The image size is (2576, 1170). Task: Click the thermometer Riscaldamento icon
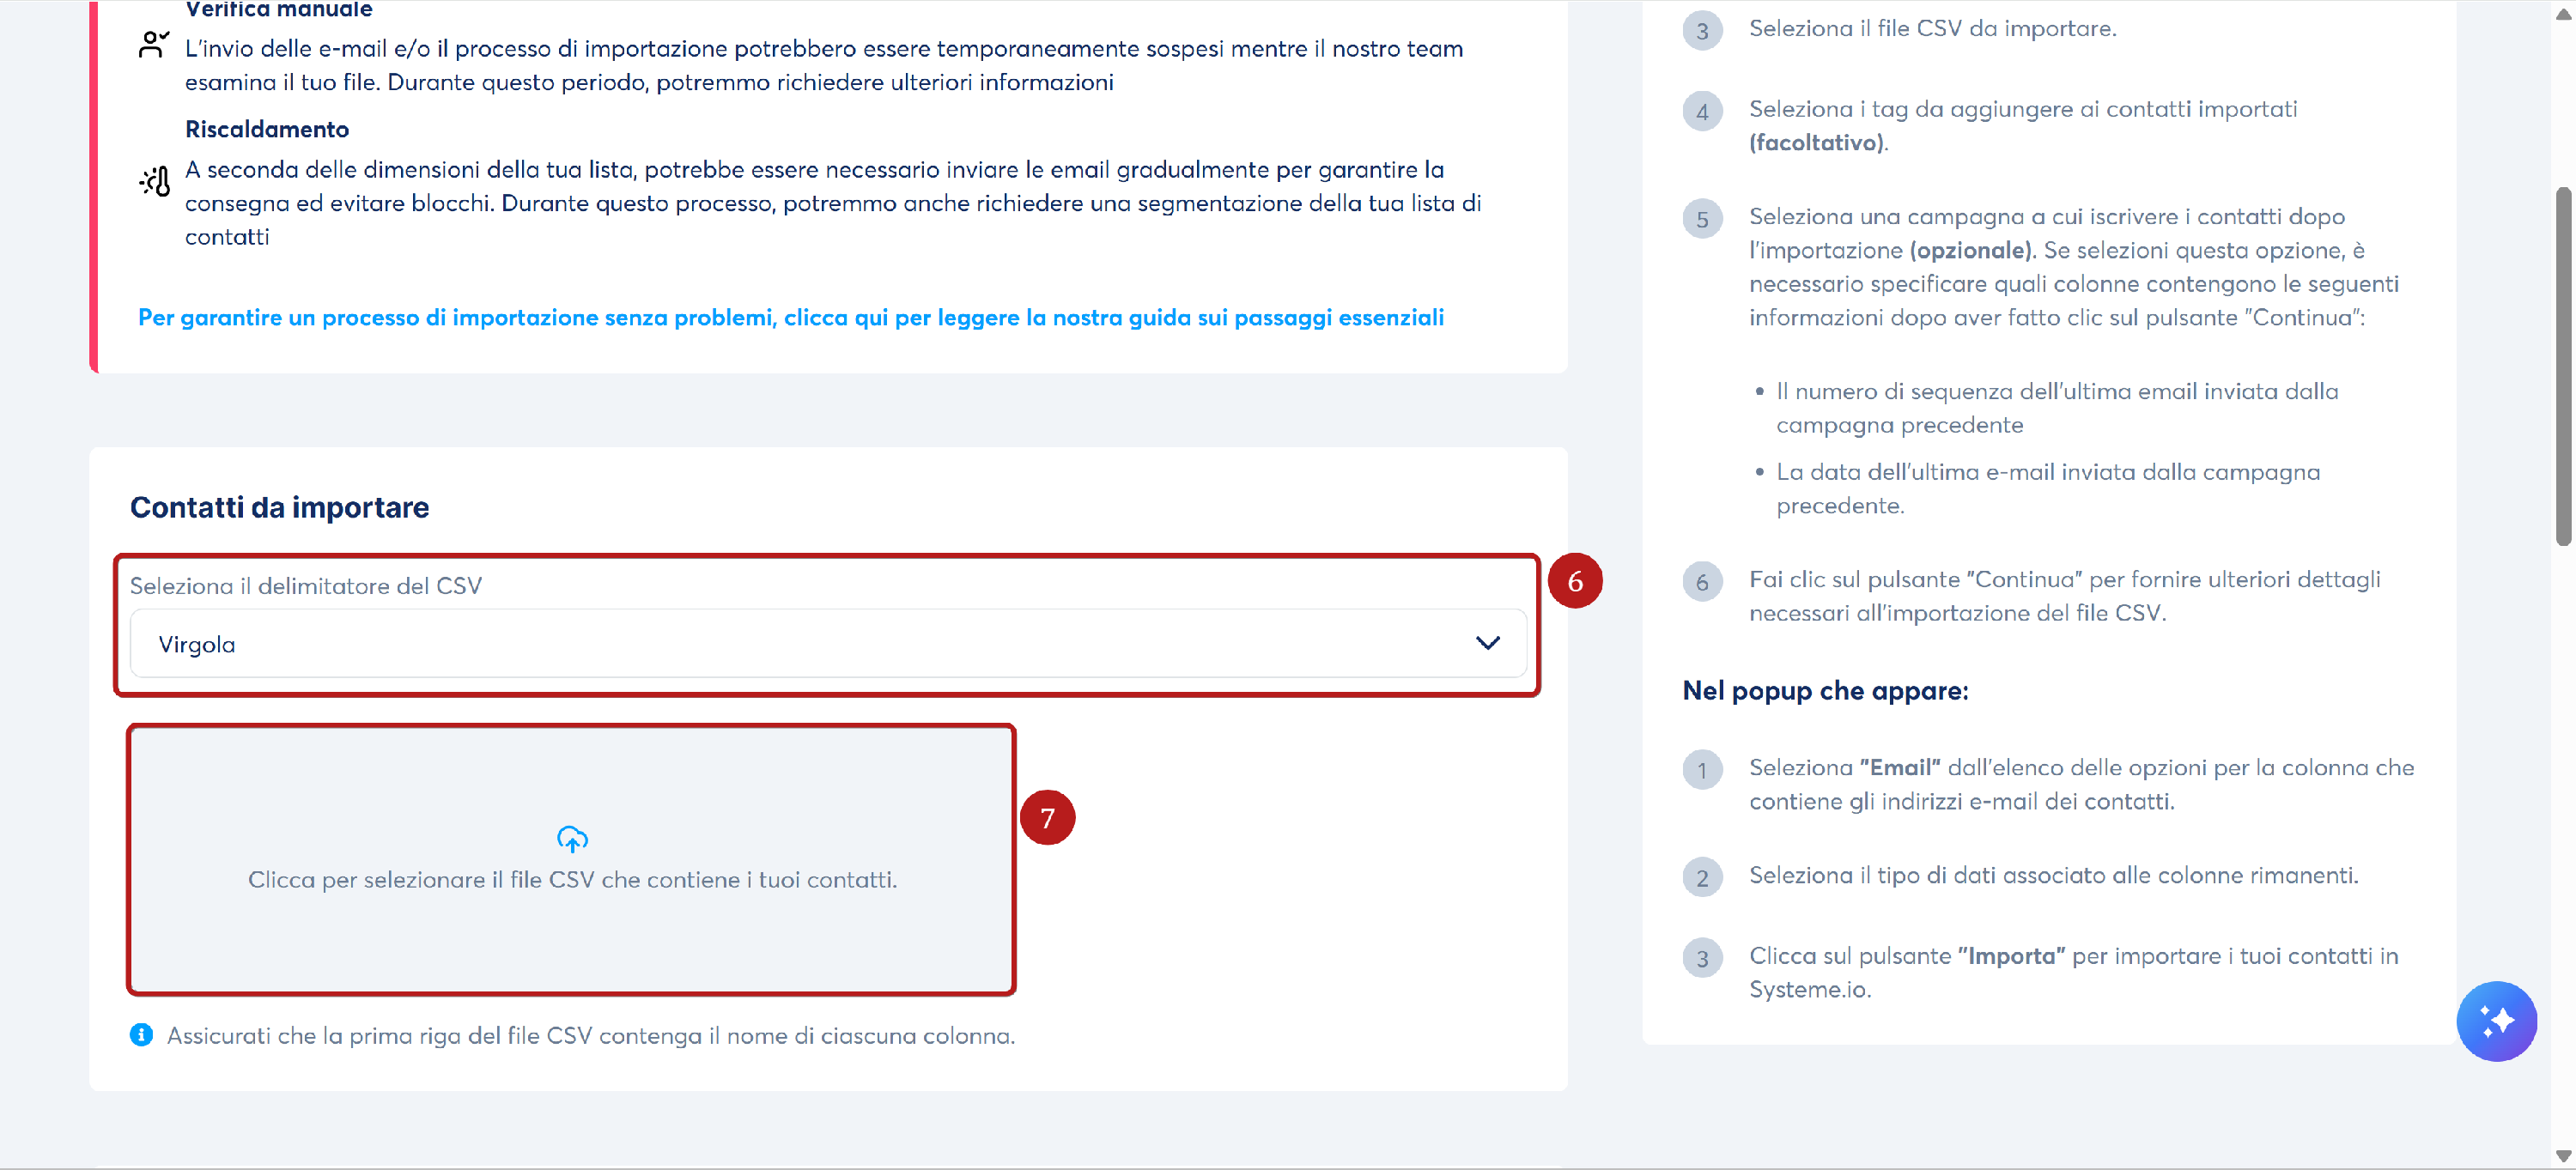pyautogui.click(x=155, y=182)
